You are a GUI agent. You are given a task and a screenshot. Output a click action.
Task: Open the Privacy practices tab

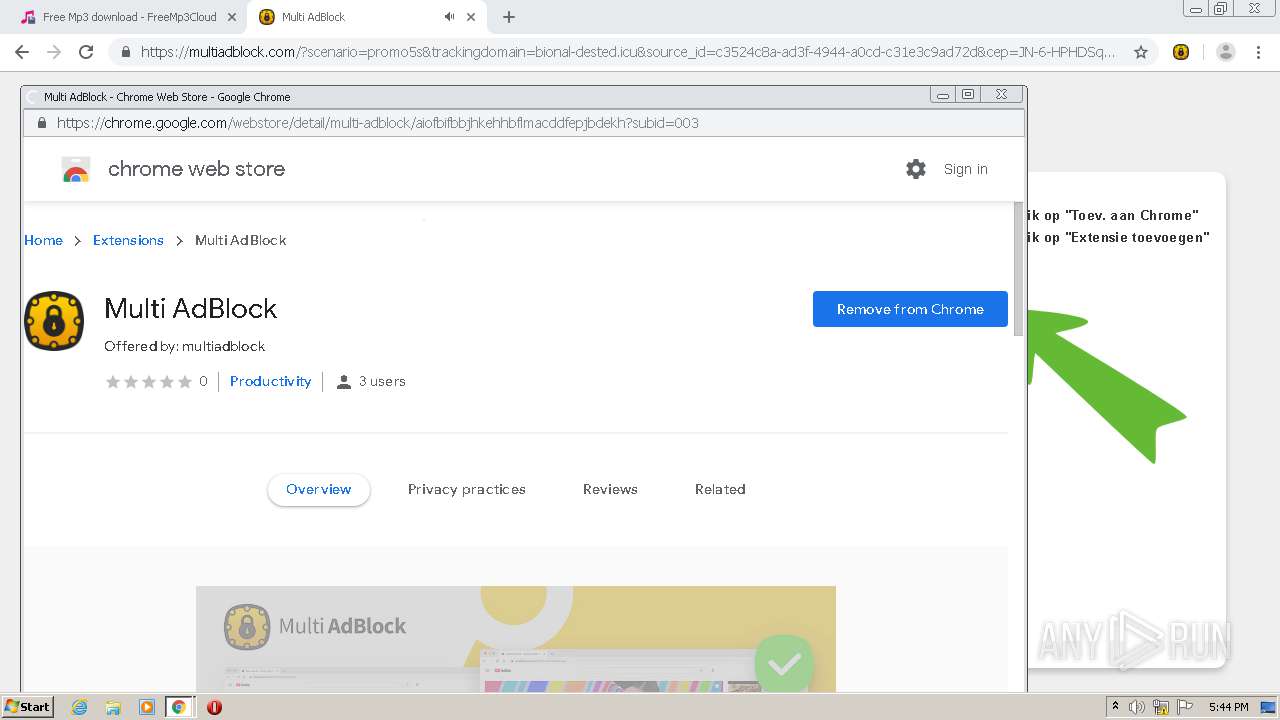(x=466, y=489)
